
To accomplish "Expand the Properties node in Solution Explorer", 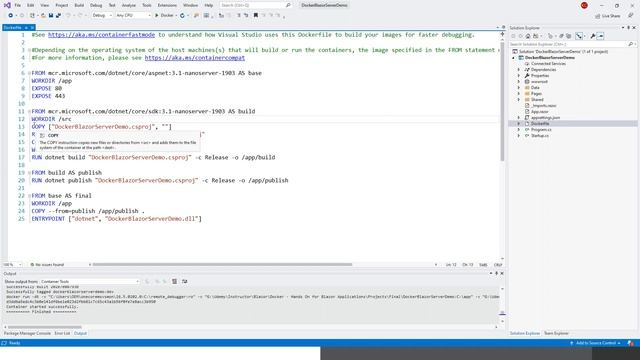I will click(519, 76).
